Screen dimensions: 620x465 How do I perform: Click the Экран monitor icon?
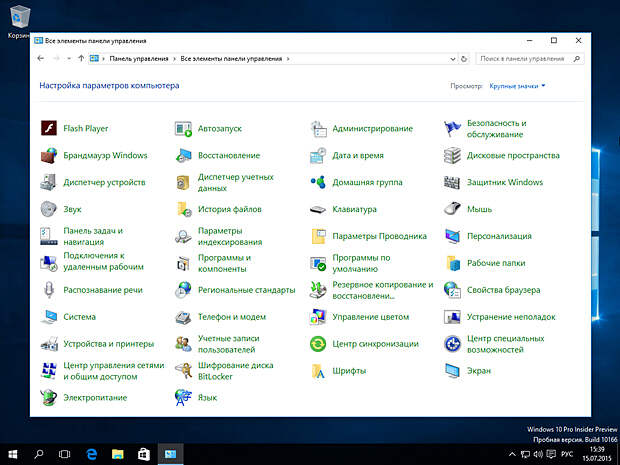click(x=452, y=370)
